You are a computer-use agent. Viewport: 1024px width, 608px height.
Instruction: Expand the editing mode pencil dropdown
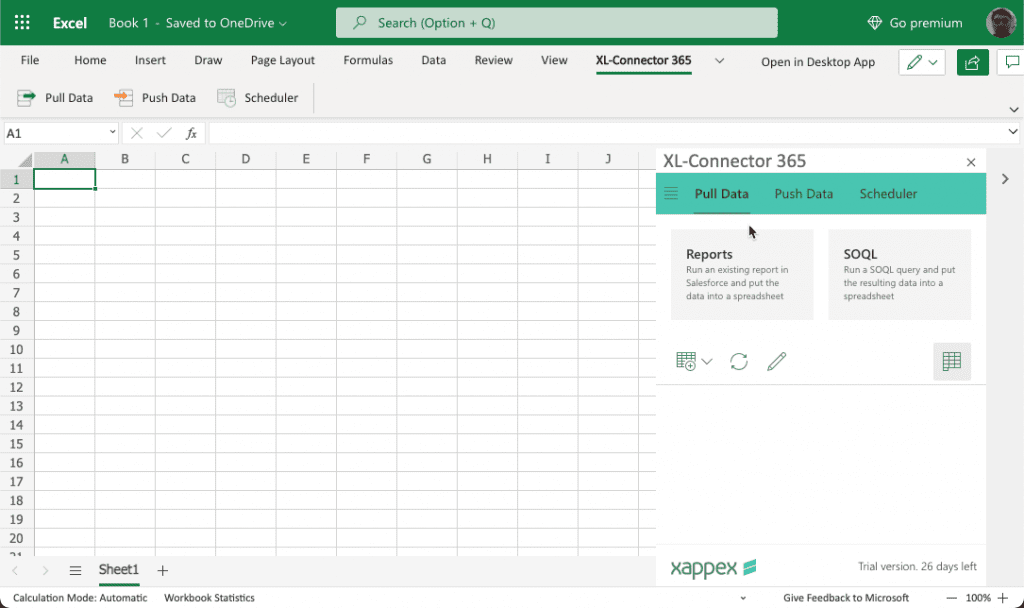click(x=934, y=62)
